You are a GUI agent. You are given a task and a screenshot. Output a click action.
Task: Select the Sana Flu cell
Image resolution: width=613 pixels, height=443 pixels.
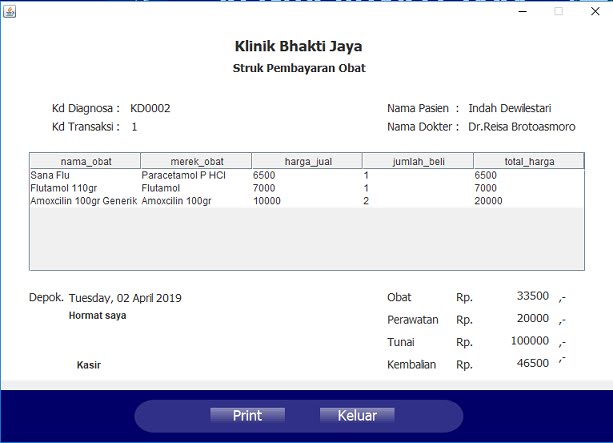pyautogui.click(x=85, y=175)
